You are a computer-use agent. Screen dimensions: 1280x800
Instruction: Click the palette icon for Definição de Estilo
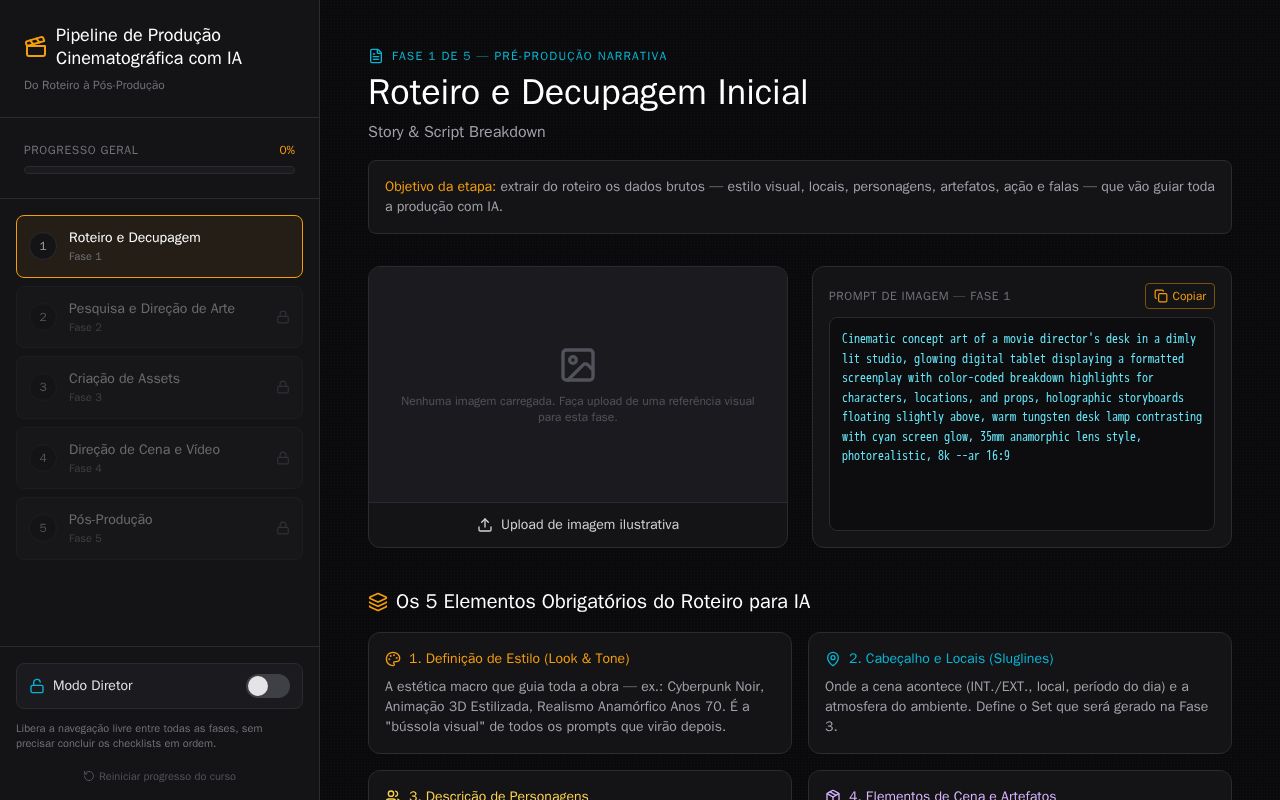[393, 659]
